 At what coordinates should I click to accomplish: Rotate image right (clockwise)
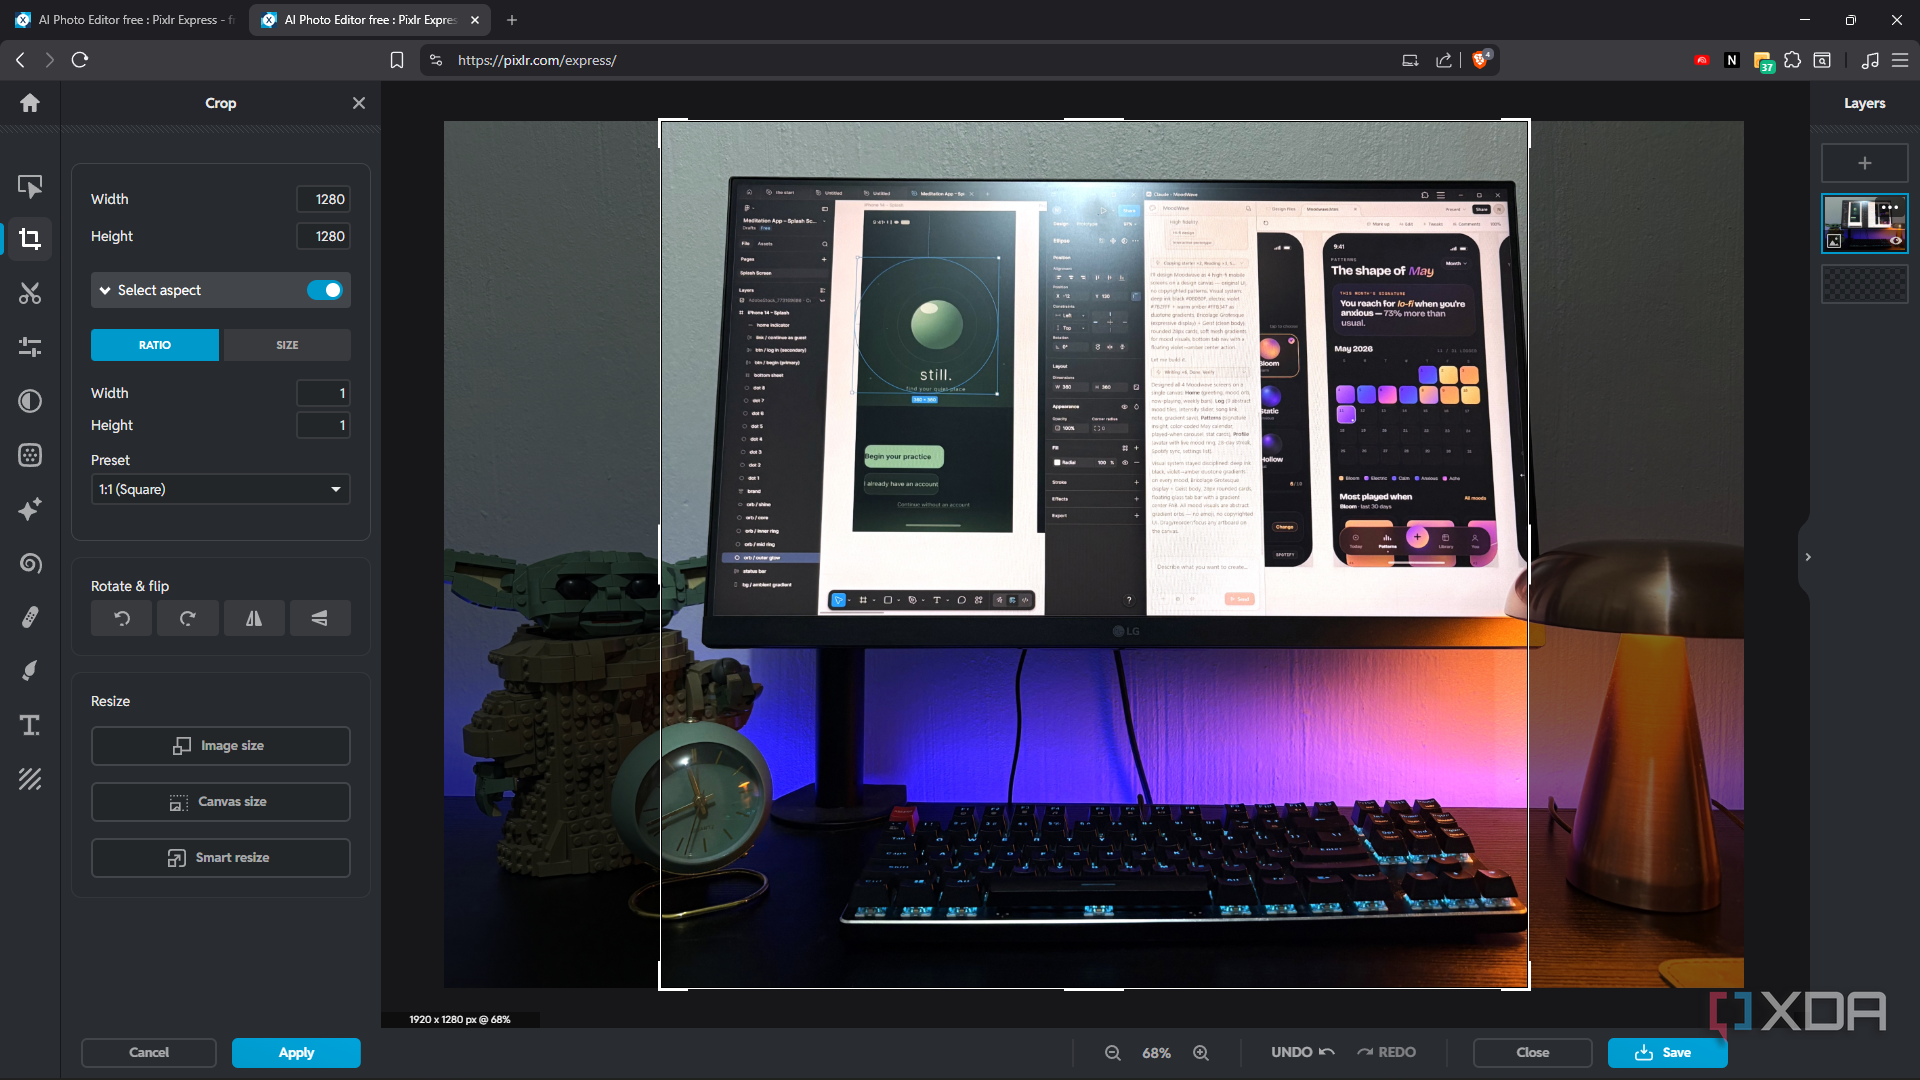click(x=187, y=618)
